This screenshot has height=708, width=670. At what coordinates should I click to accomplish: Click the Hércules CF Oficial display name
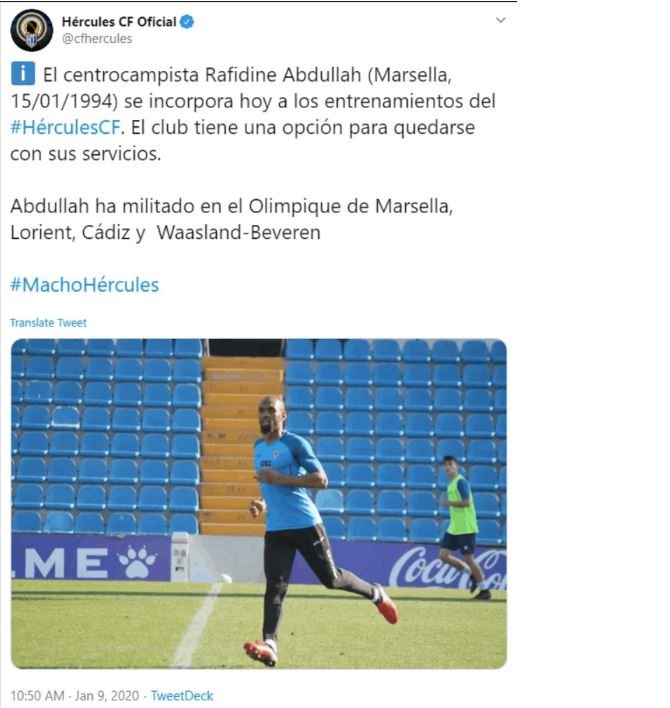119,22
